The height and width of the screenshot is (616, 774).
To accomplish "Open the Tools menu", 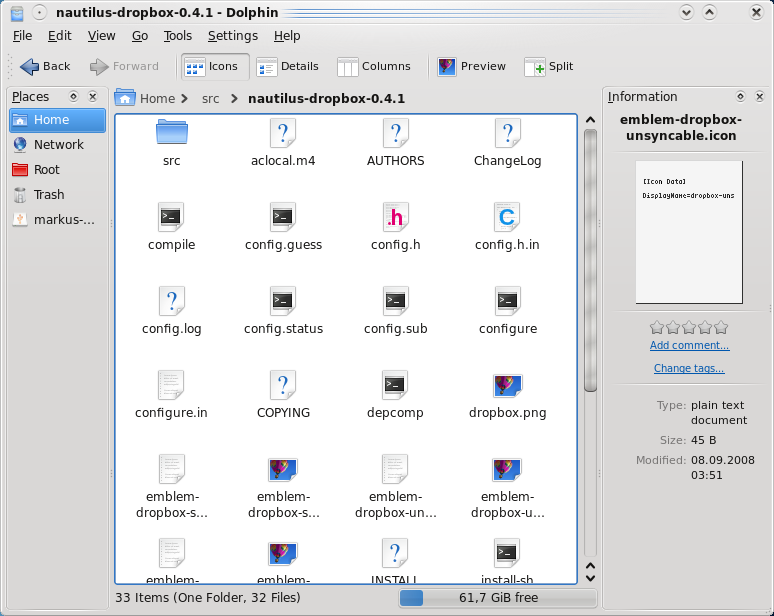I will pyautogui.click(x=178, y=36).
